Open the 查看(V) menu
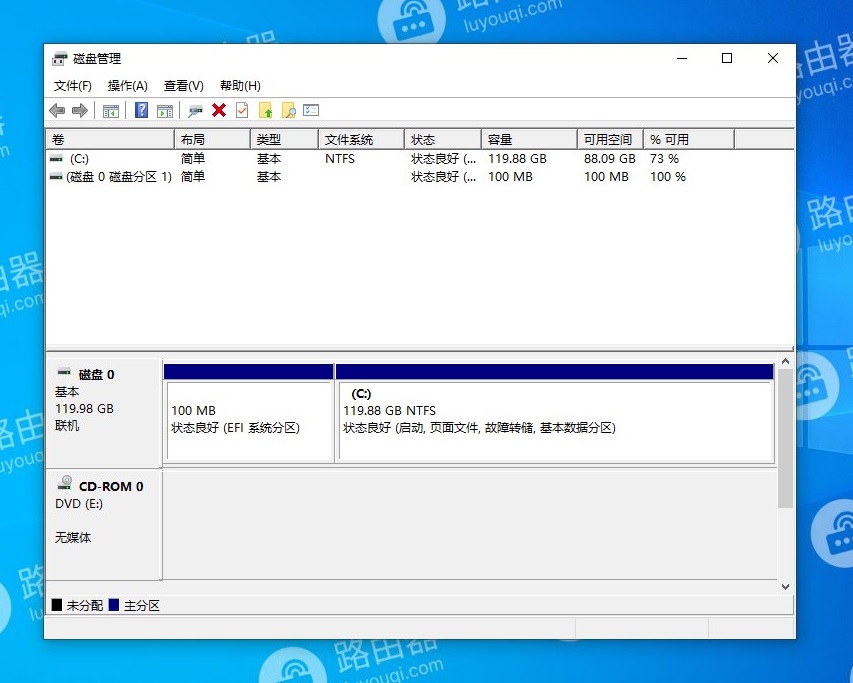 (184, 86)
